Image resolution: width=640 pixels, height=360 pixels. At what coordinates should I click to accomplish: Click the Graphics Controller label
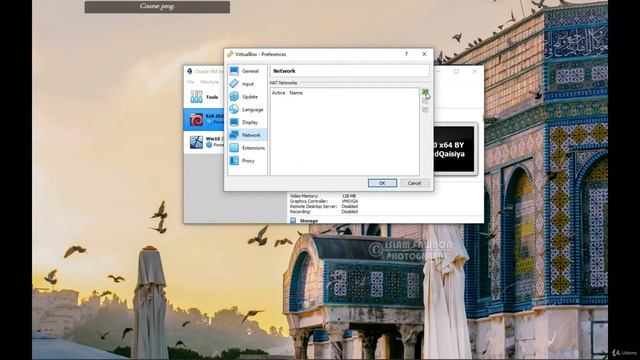[309, 201]
